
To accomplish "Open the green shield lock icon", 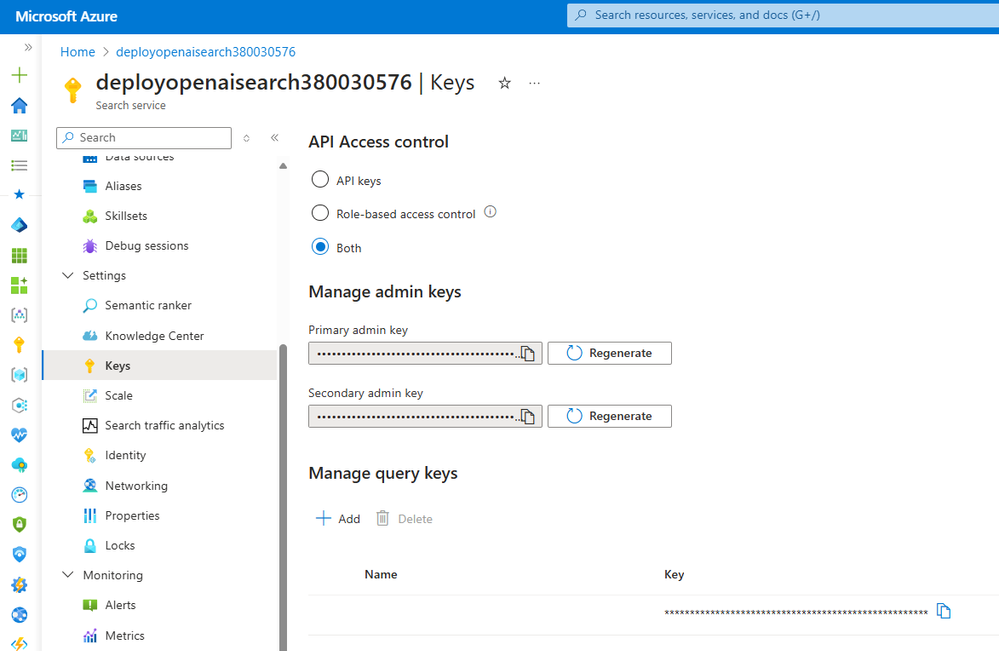I will pyautogui.click(x=20, y=524).
